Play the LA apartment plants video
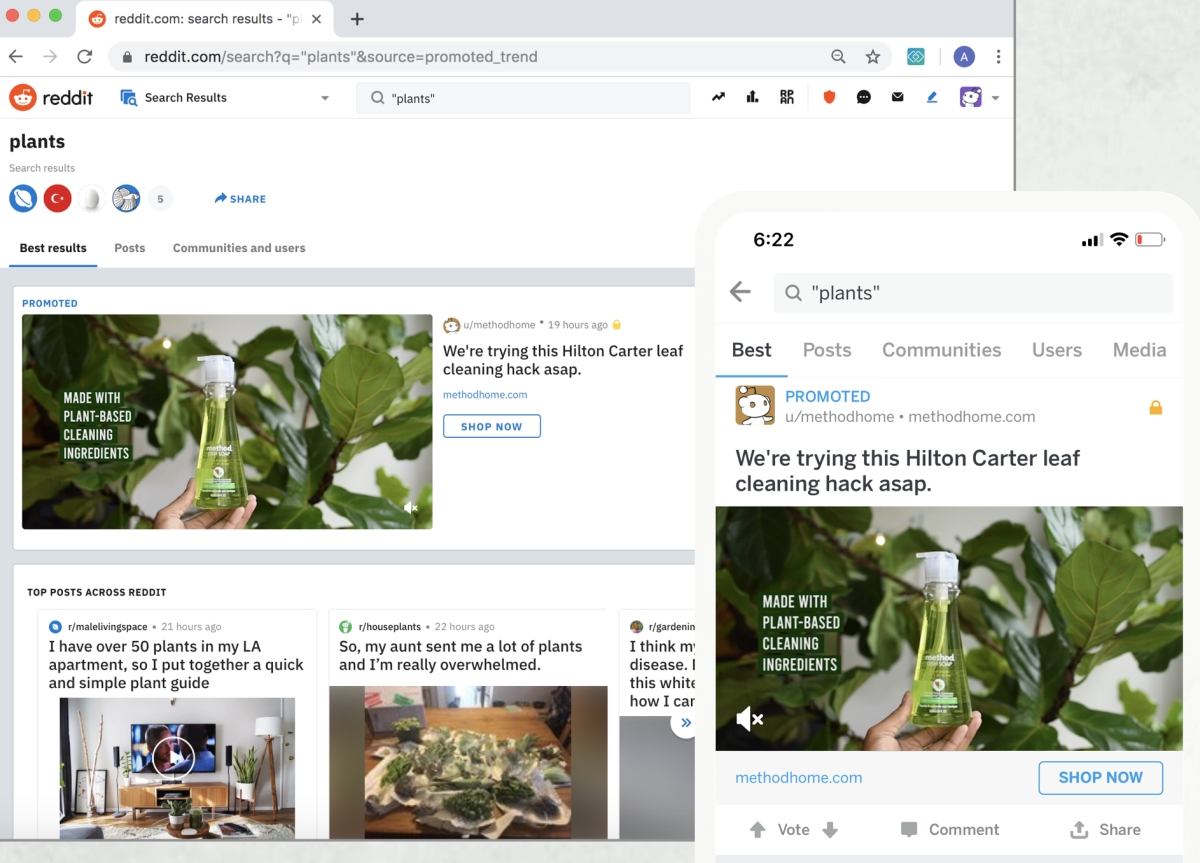 point(174,756)
